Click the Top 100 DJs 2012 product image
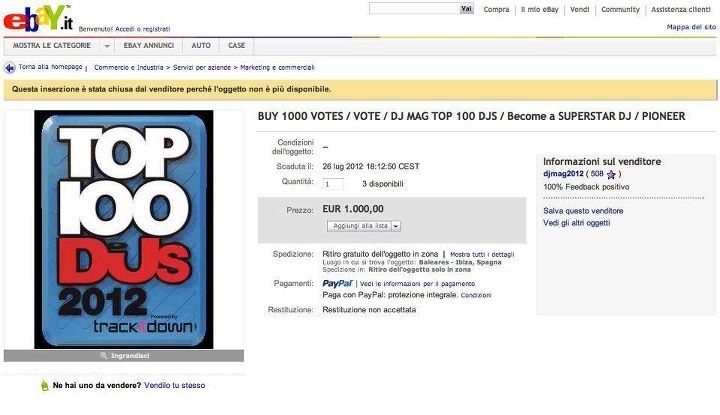The width and height of the screenshot is (720, 415). pyautogui.click(x=124, y=230)
